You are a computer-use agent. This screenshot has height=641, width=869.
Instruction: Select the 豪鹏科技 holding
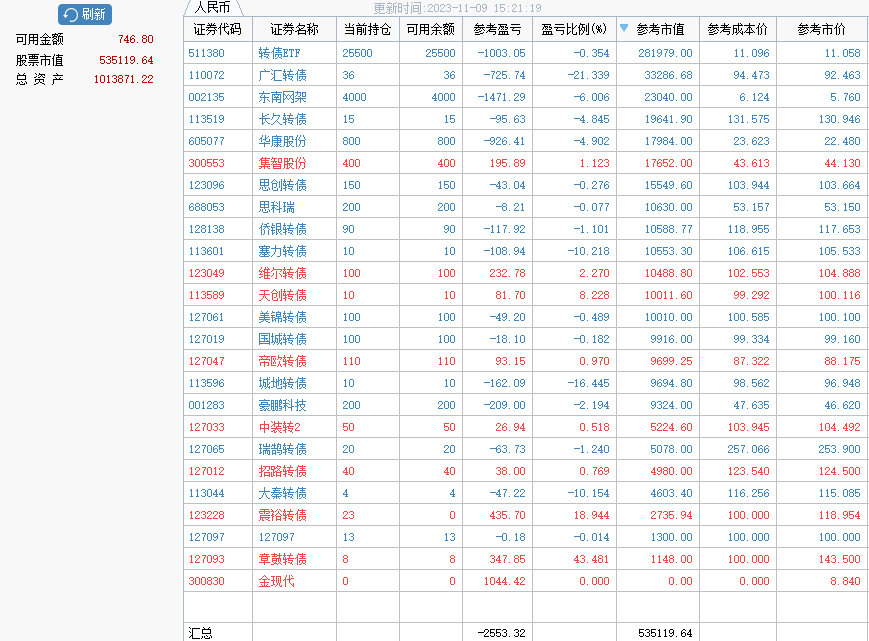click(283, 405)
